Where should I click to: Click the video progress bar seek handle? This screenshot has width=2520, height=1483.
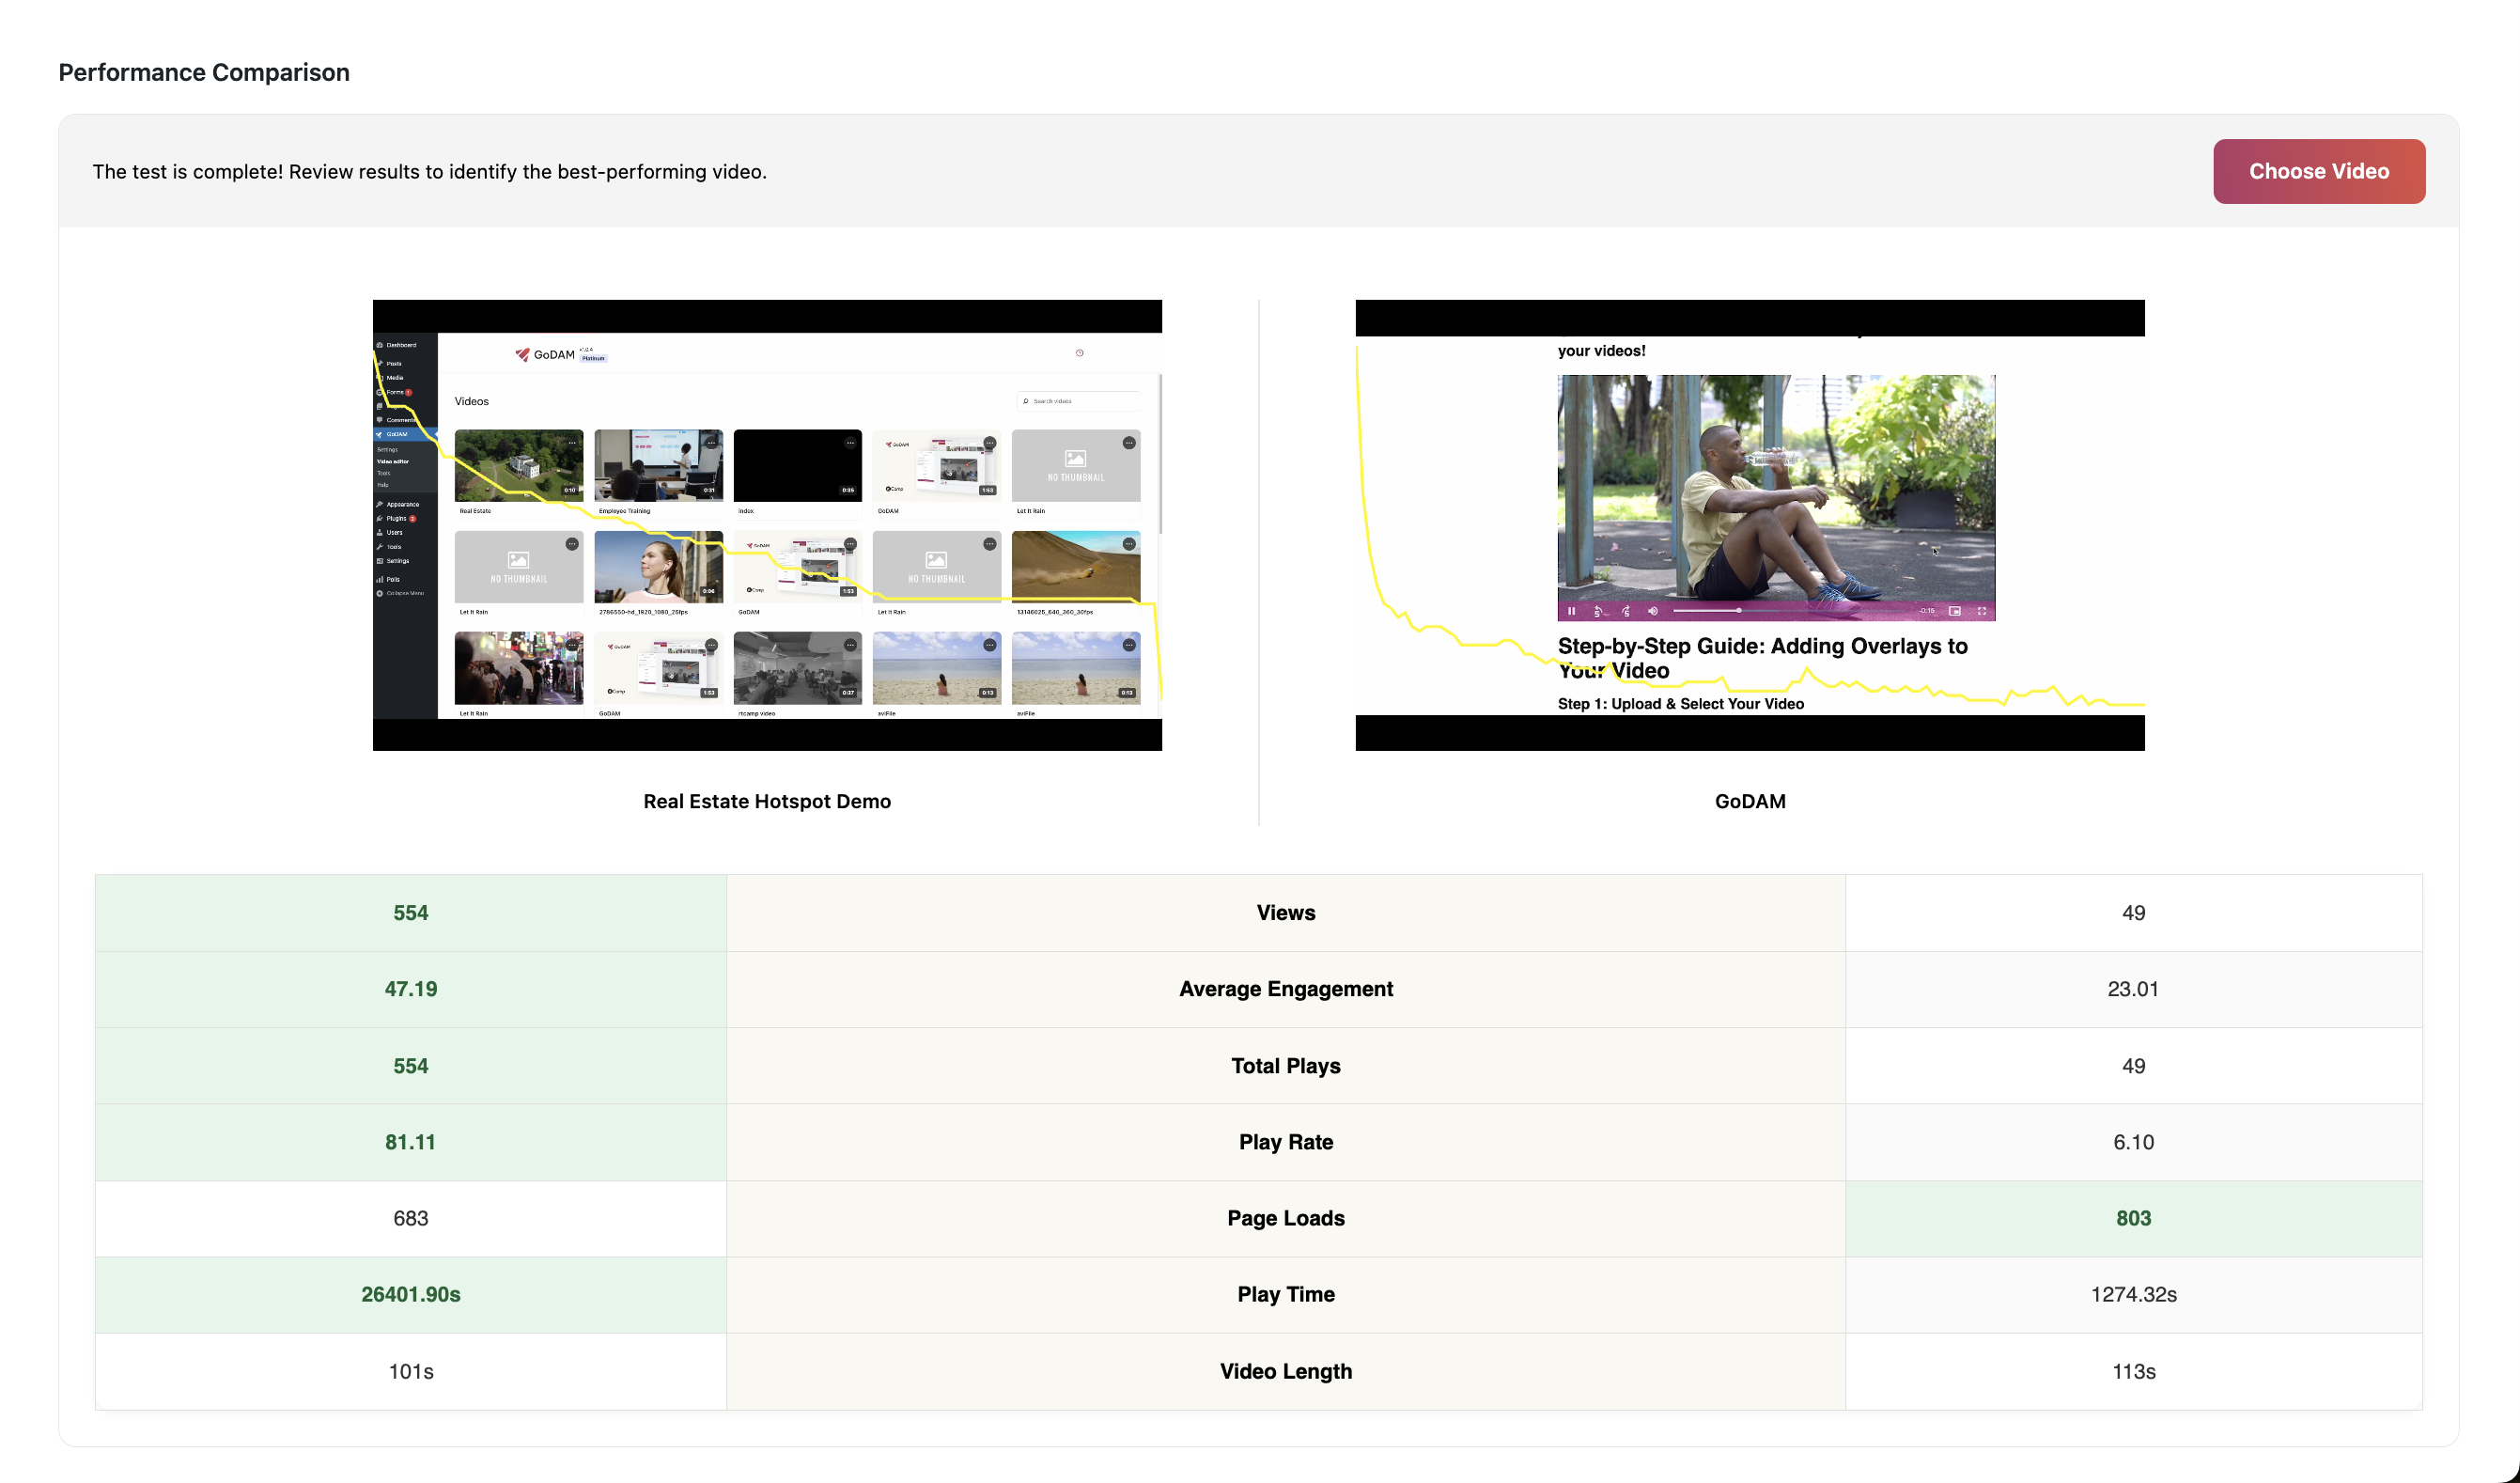click(1738, 610)
